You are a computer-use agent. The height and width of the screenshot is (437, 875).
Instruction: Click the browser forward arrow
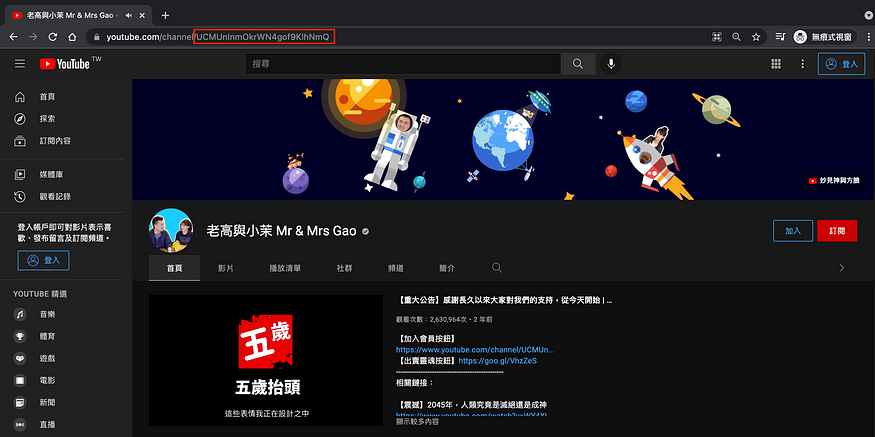[33, 37]
